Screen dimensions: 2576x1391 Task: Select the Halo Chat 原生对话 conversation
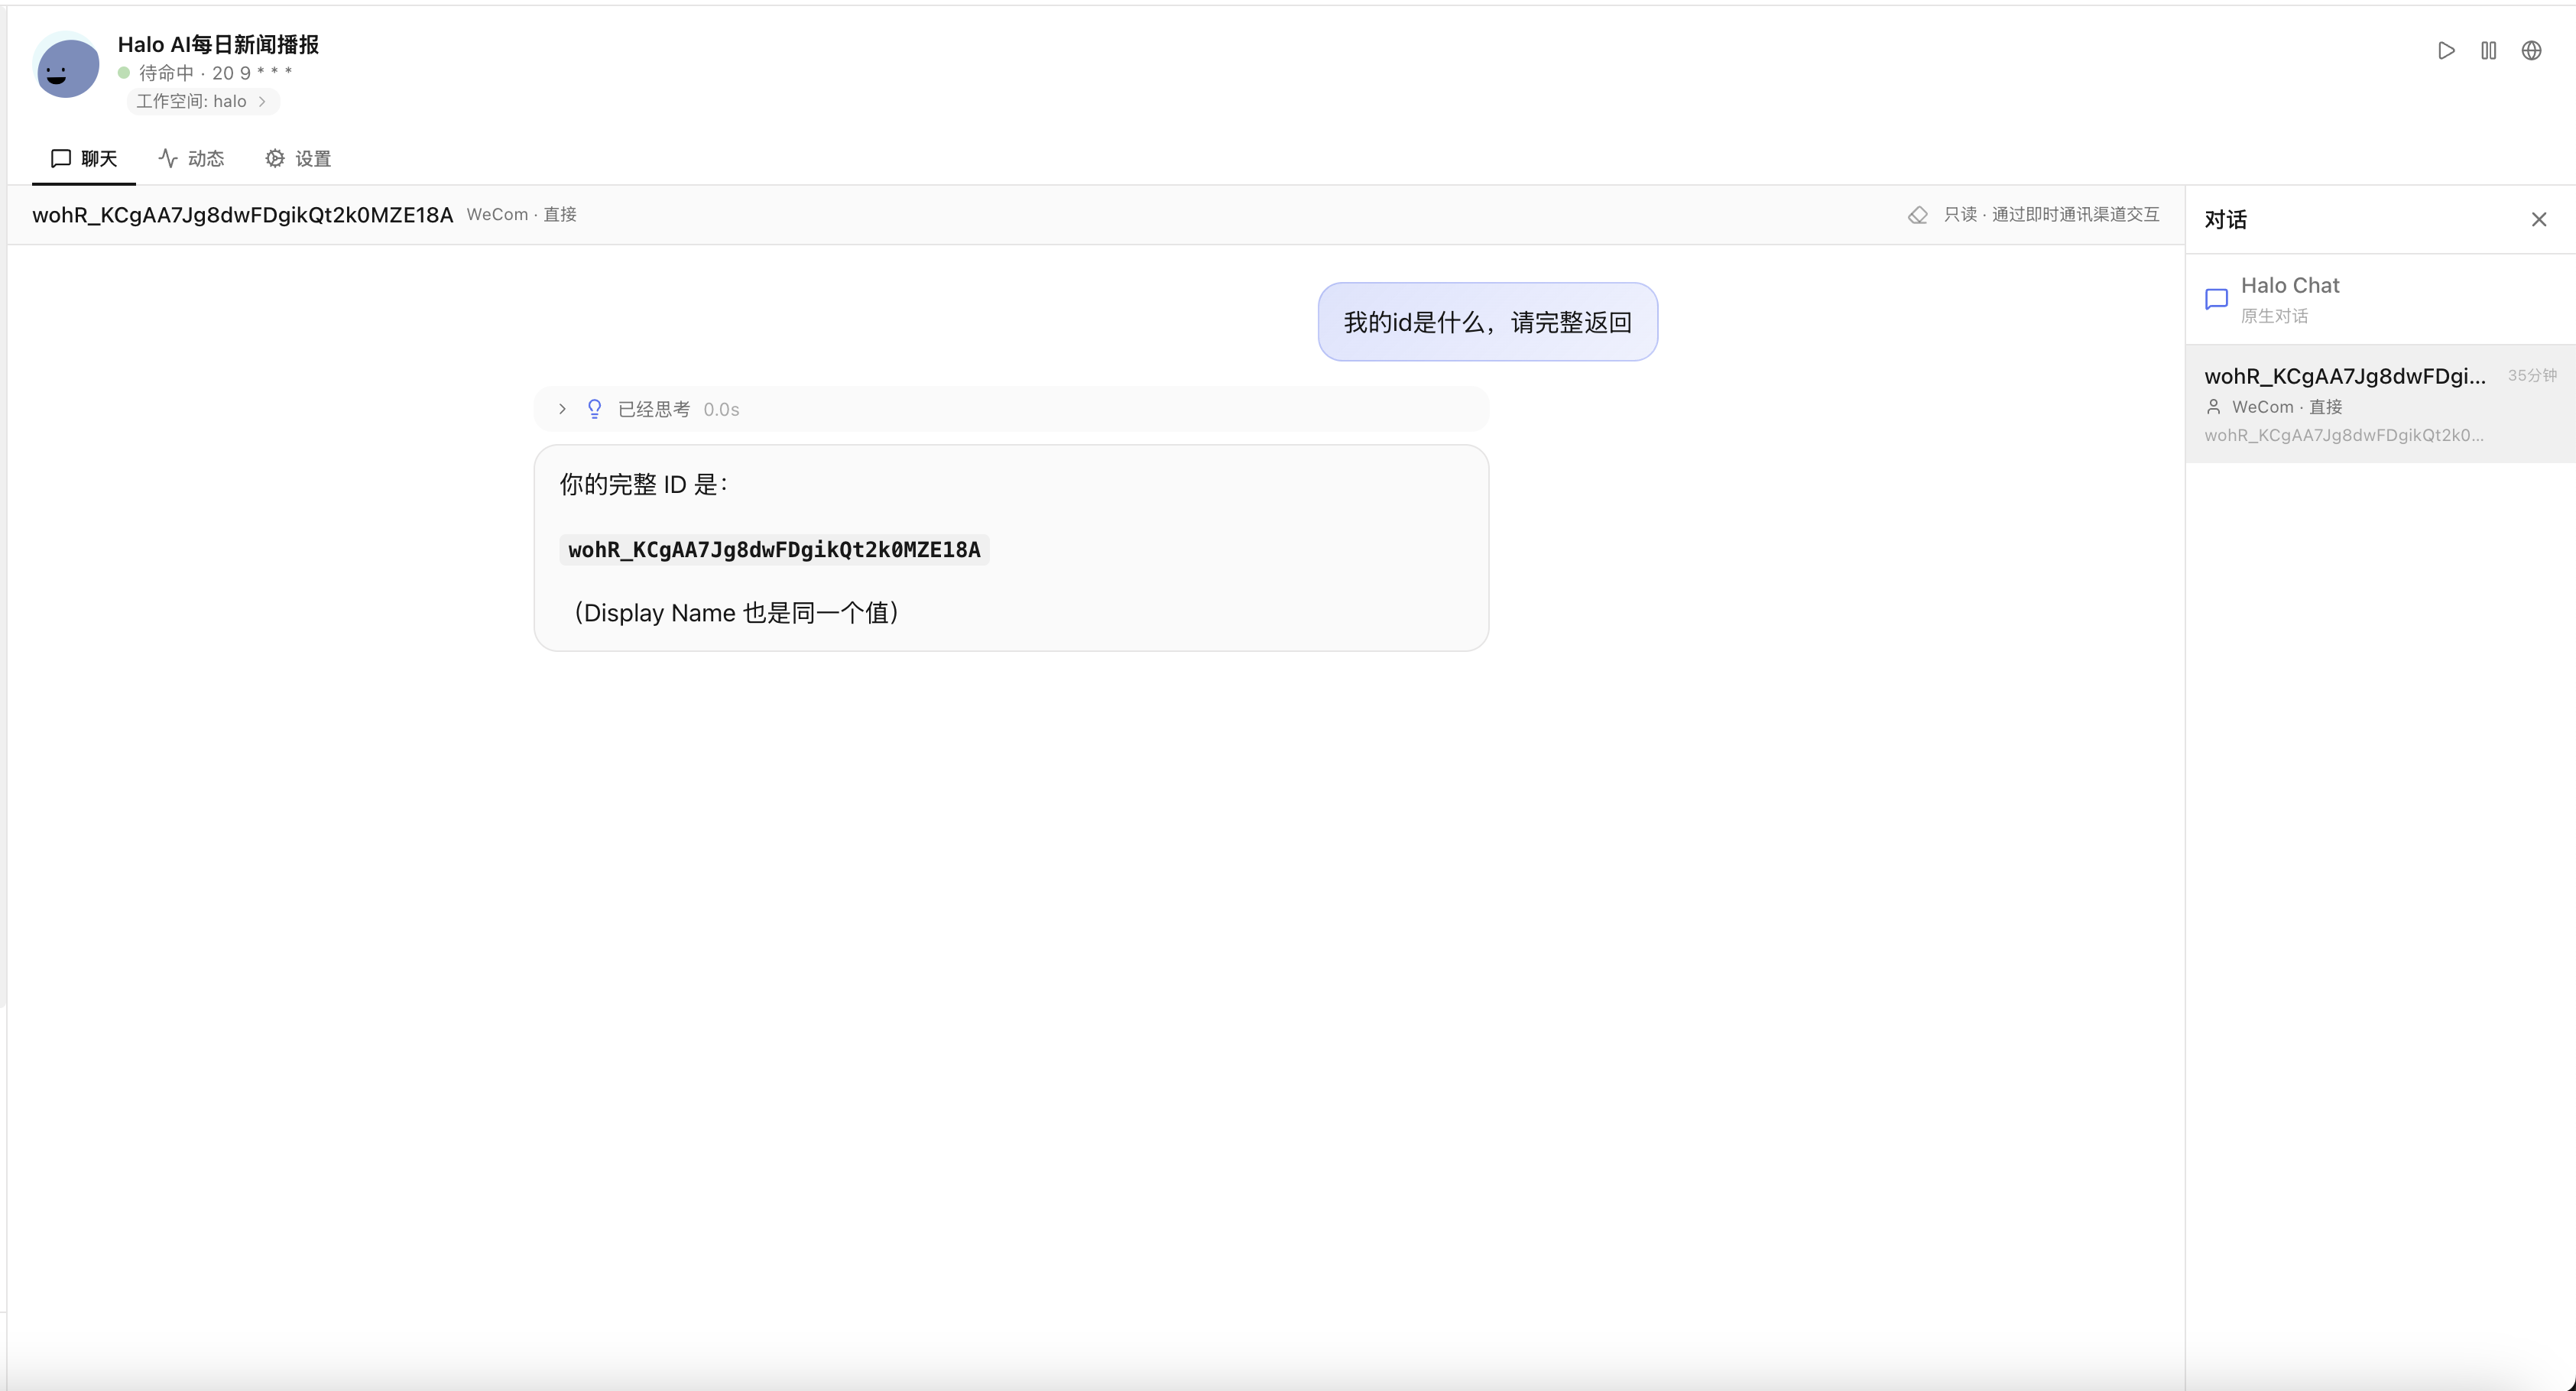(2380, 299)
